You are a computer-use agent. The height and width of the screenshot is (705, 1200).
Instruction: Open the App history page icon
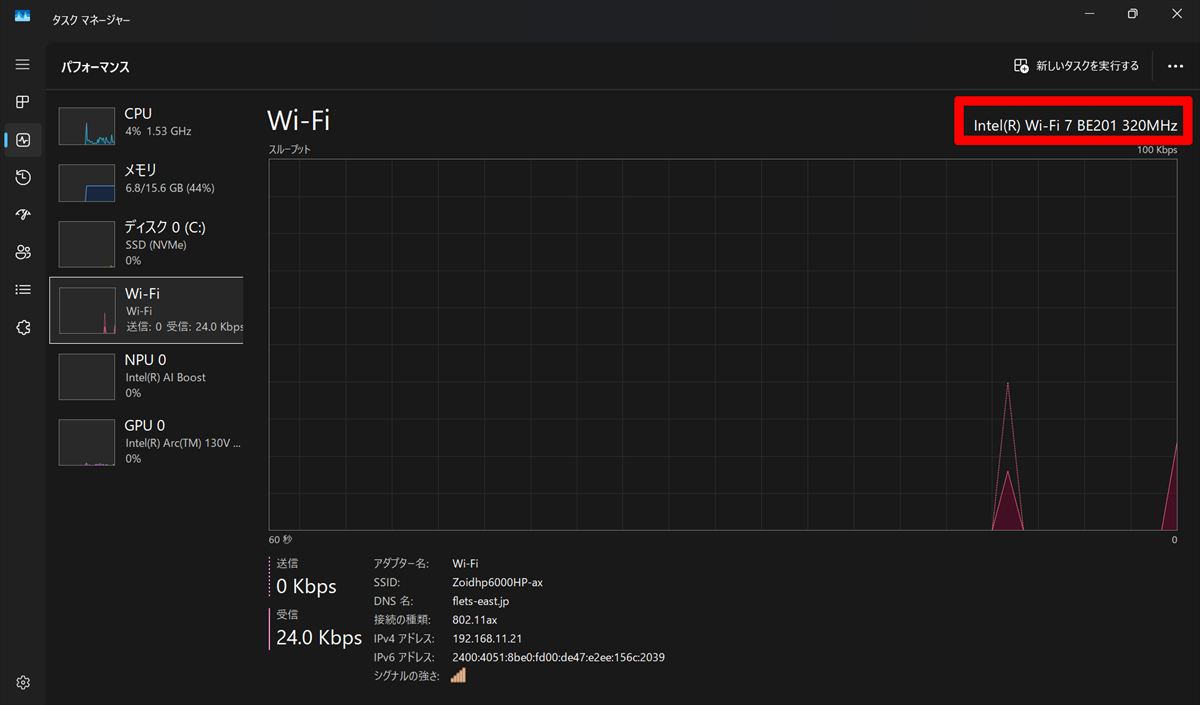[23, 177]
